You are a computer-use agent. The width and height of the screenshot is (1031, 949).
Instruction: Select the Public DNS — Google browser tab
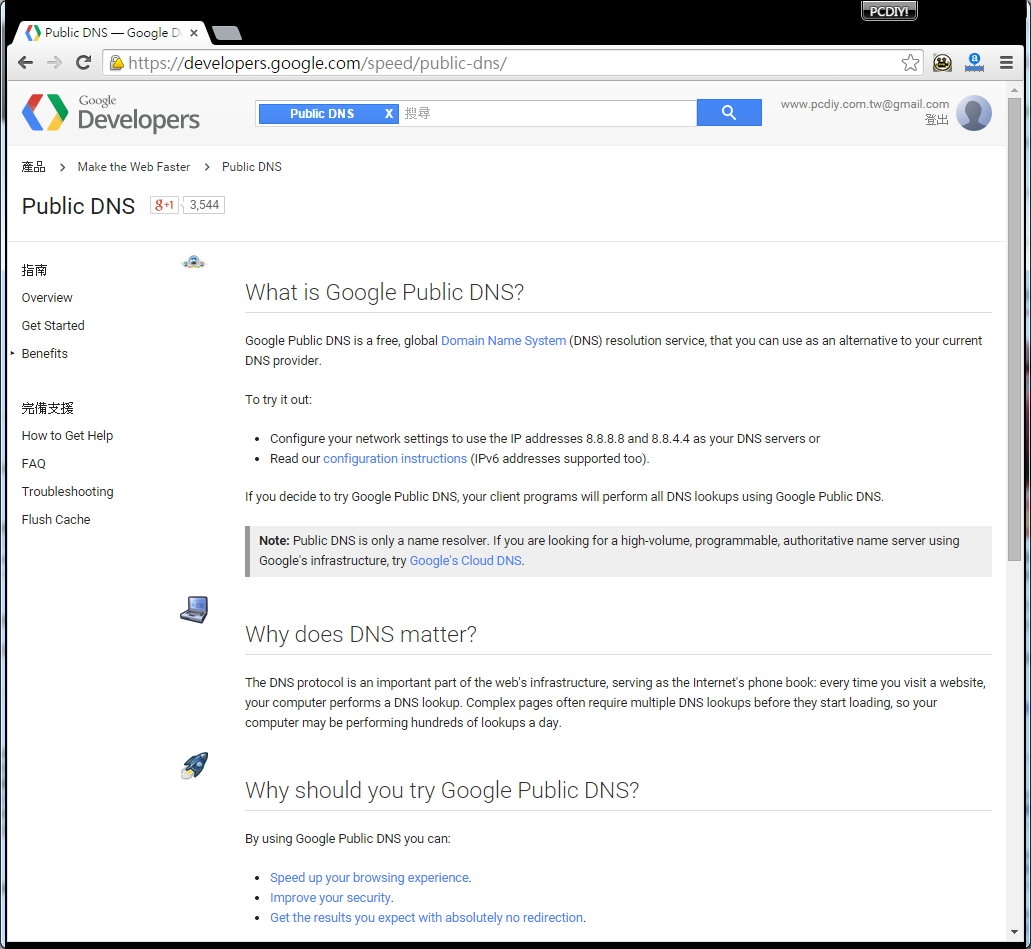110,32
